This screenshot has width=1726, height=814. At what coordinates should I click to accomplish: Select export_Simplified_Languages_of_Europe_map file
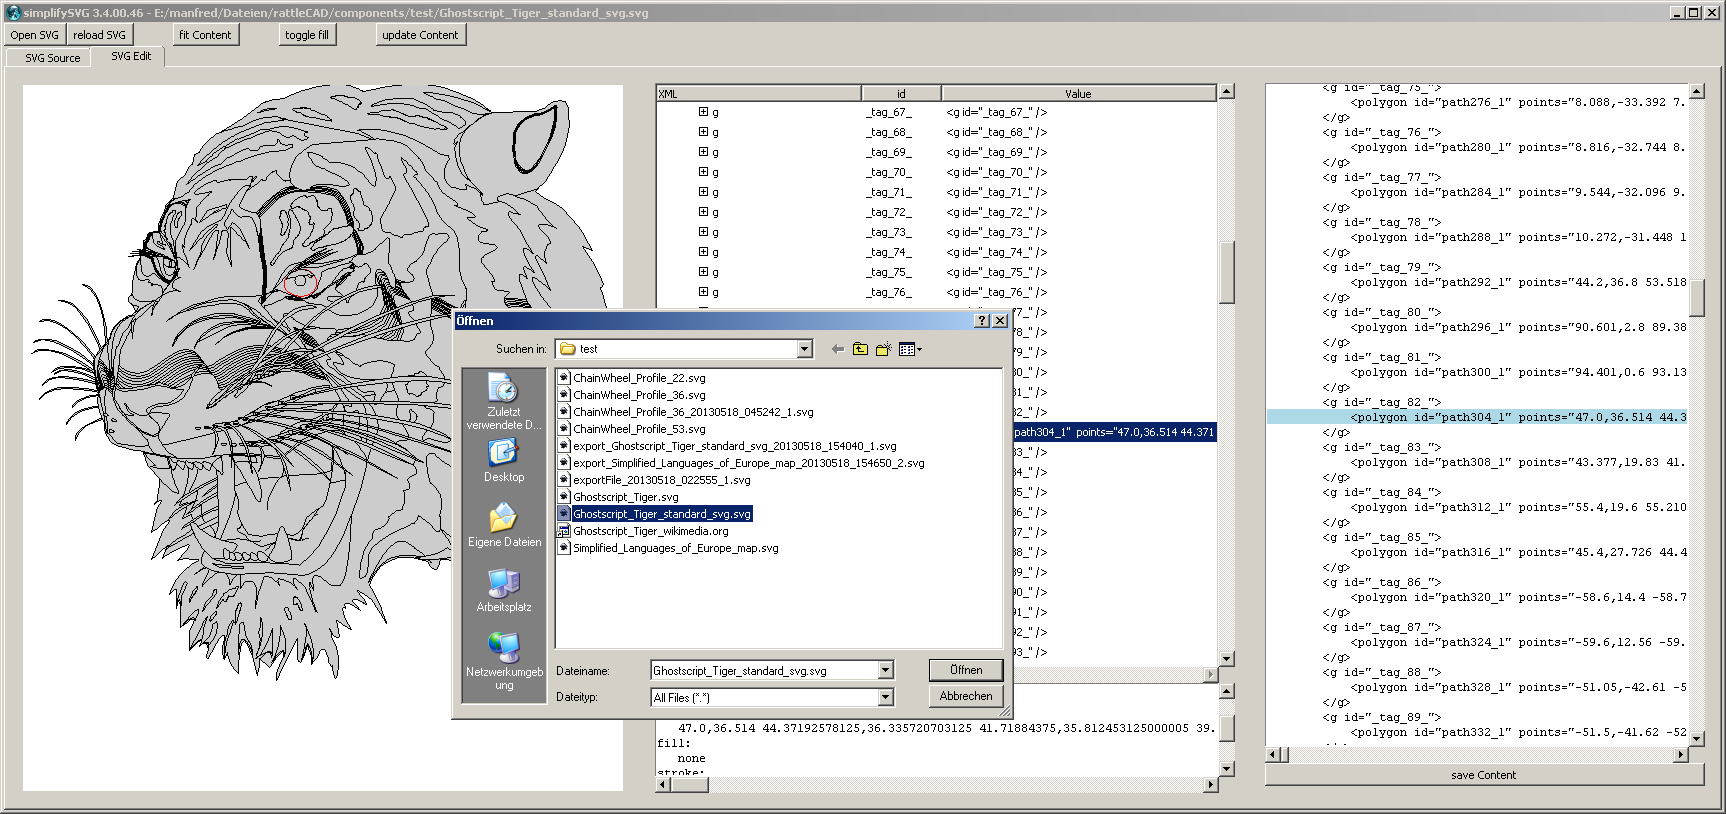748,463
